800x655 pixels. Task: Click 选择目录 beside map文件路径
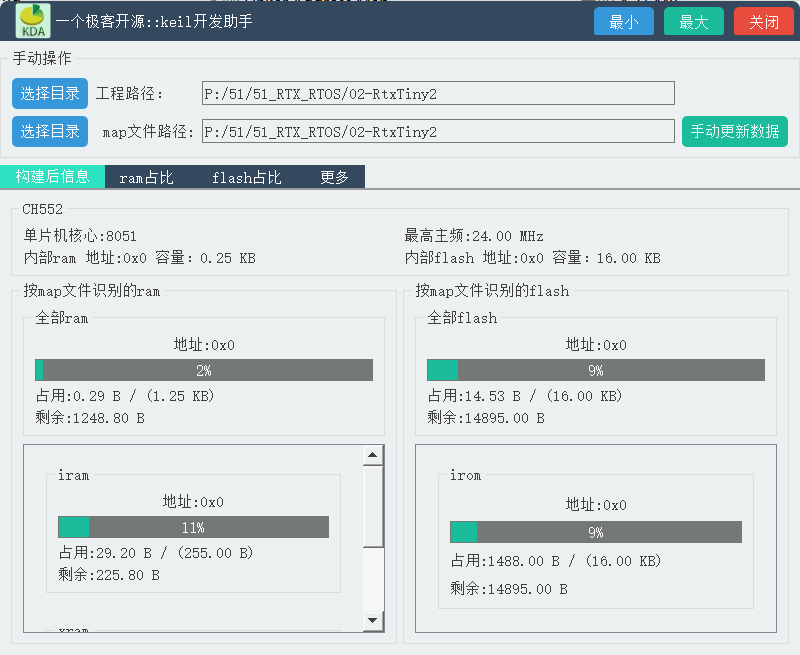pos(50,132)
